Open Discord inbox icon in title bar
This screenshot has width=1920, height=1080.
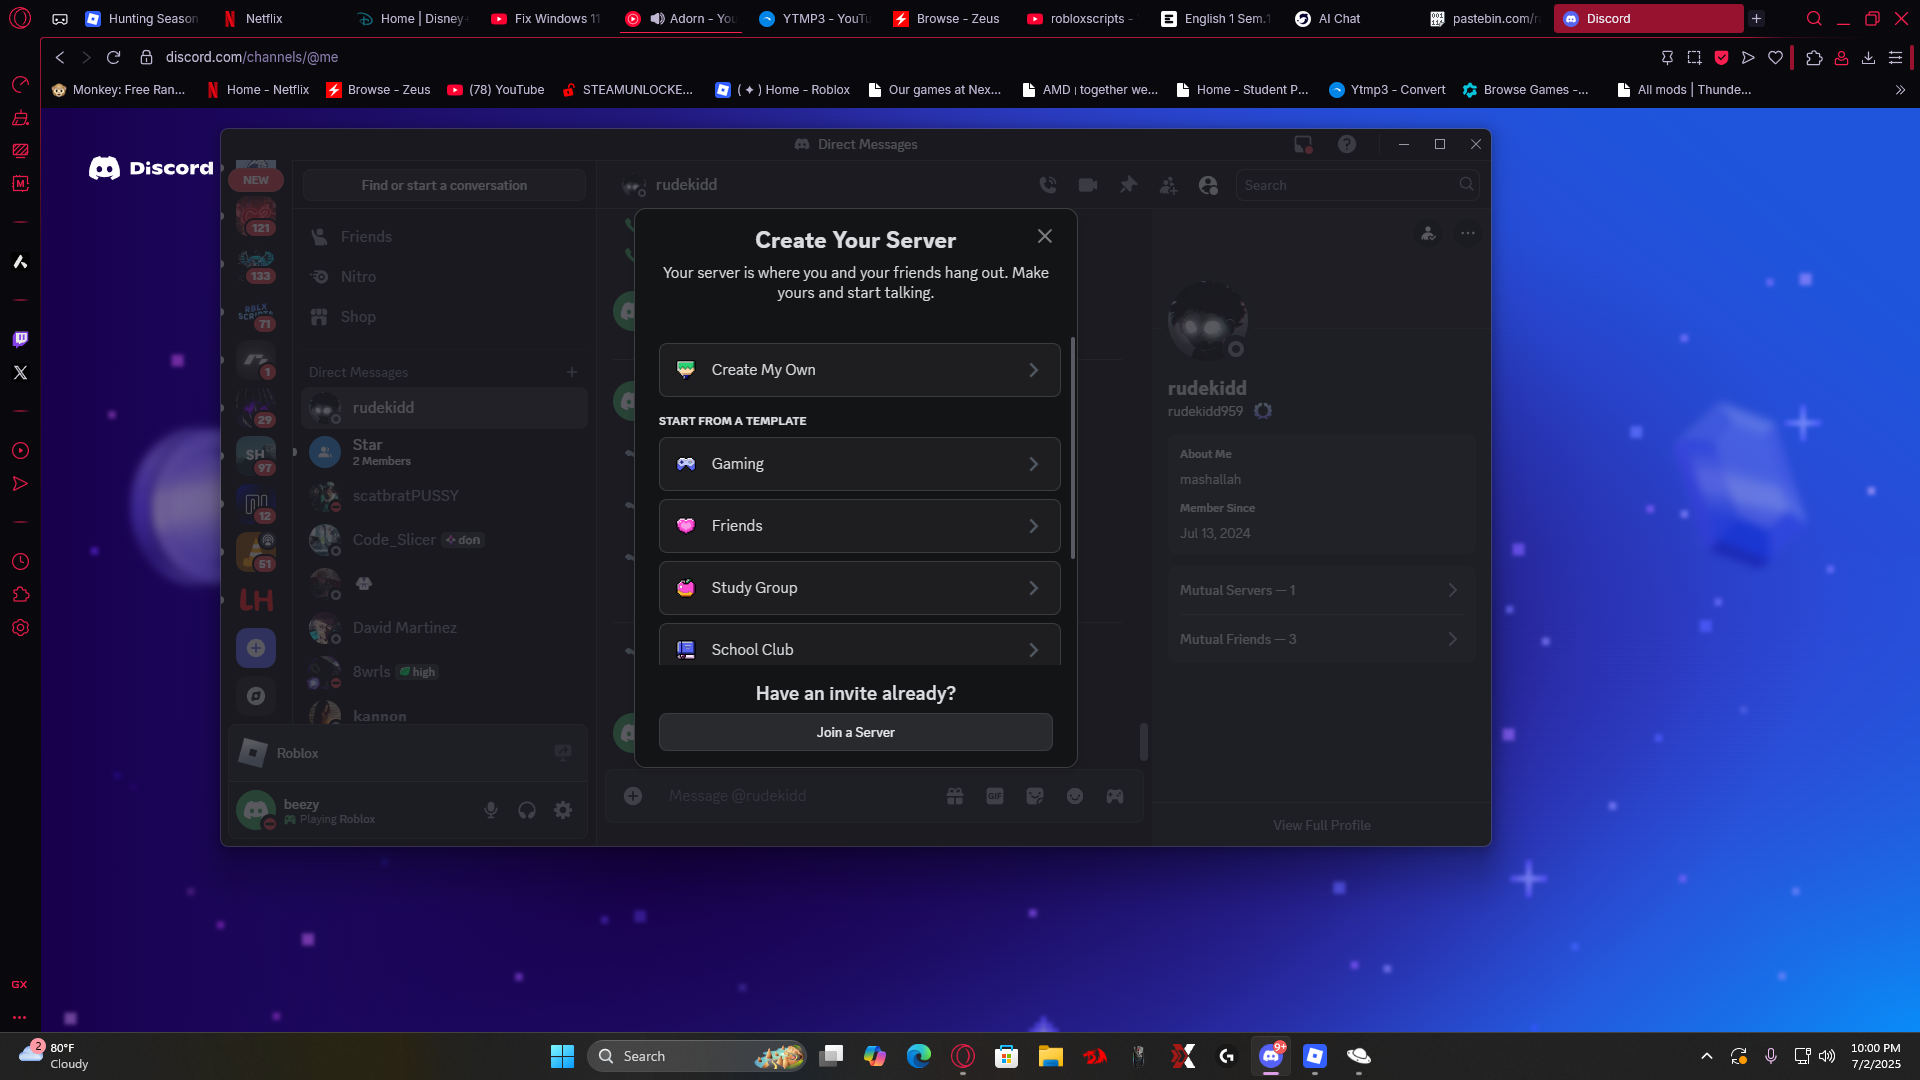point(1303,144)
